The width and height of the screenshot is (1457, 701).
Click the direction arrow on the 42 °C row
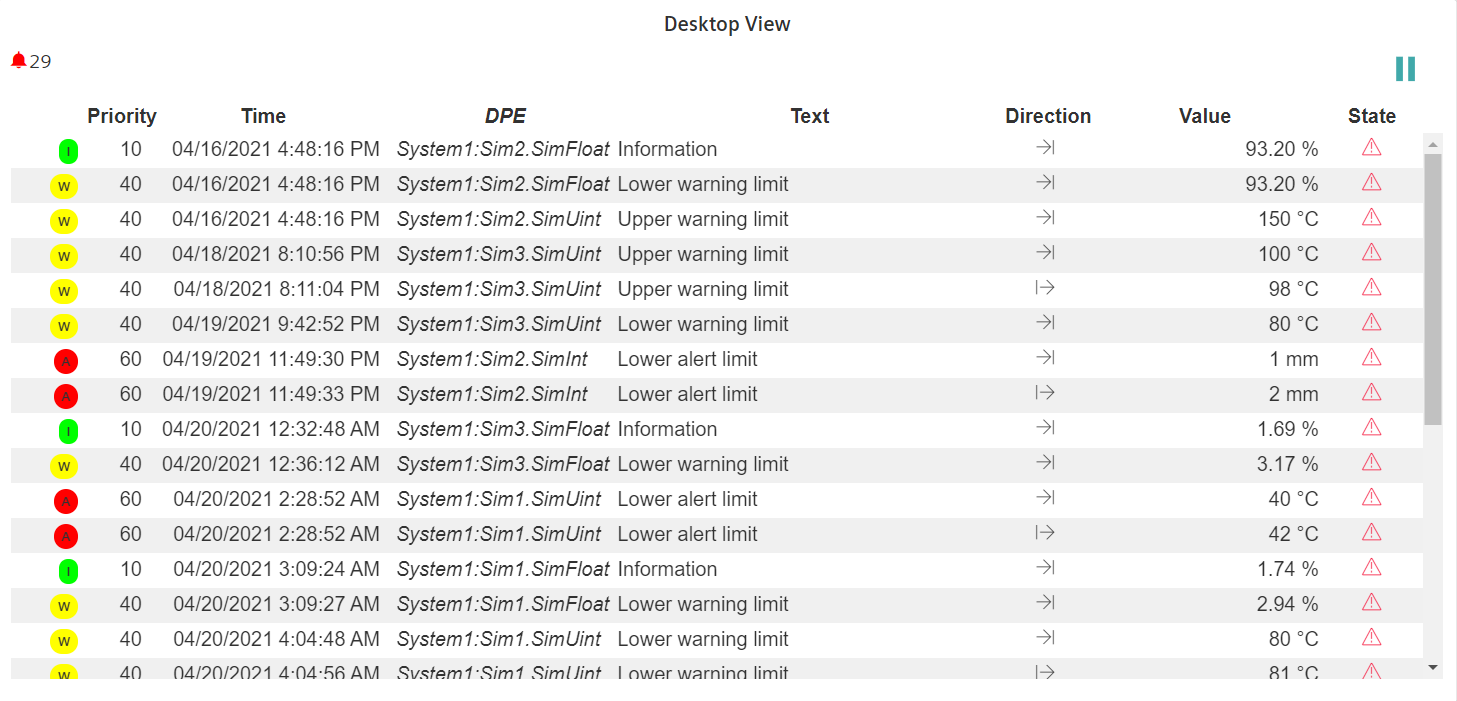tap(1045, 533)
